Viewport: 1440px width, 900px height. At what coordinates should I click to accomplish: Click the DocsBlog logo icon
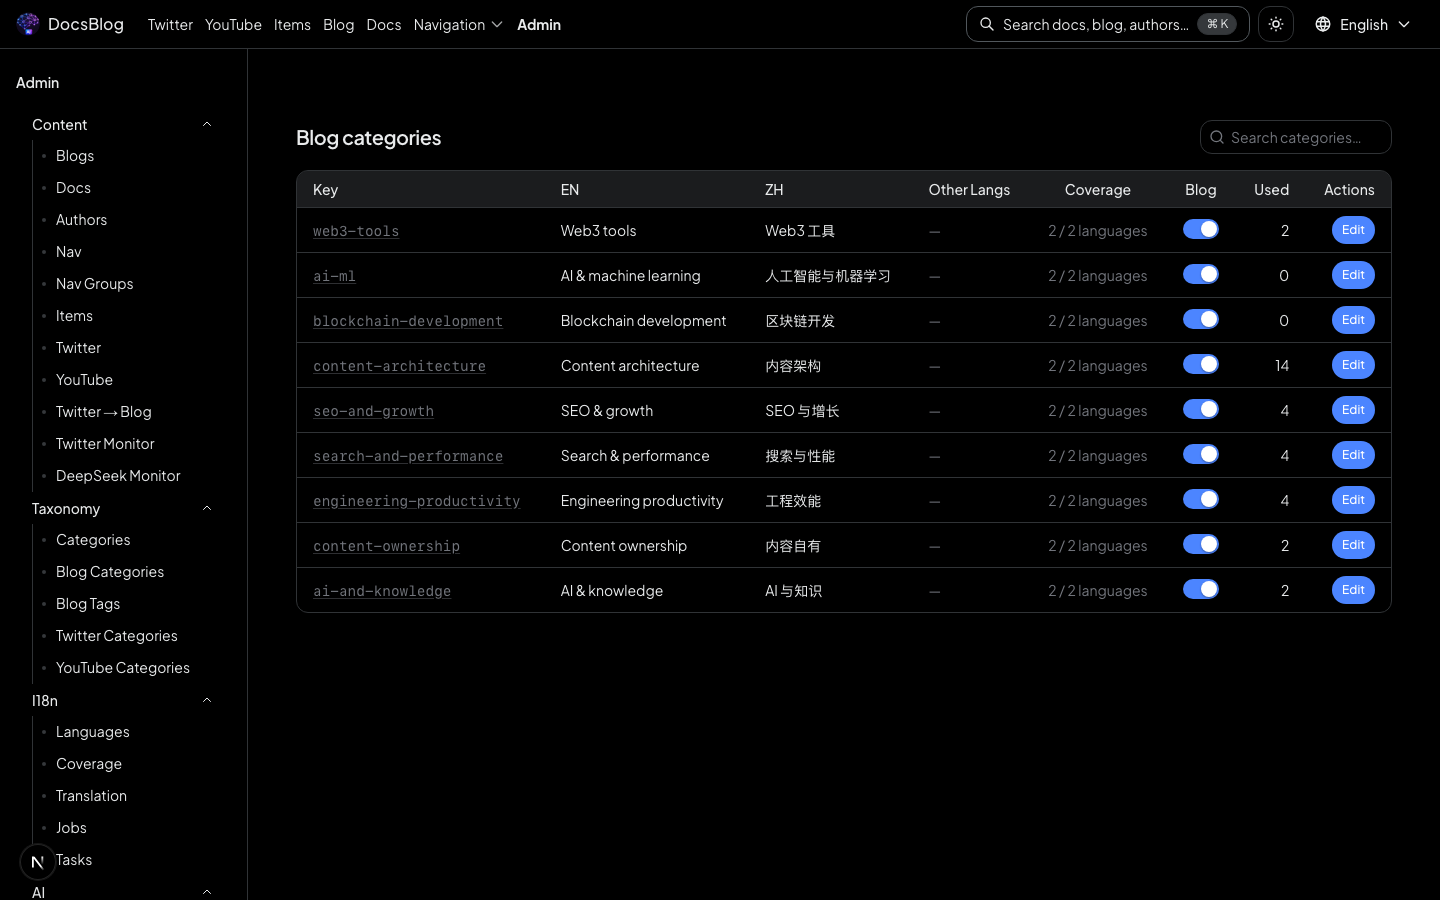(x=28, y=24)
